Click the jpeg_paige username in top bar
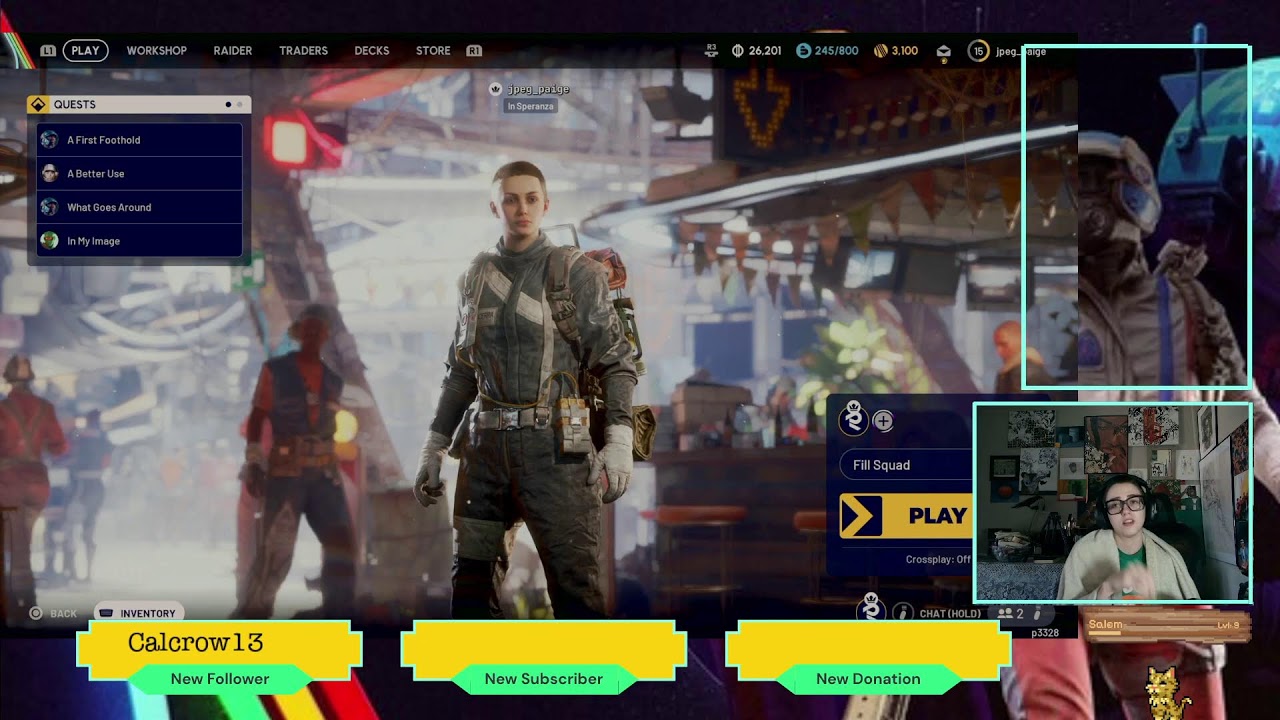The height and width of the screenshot is (720, 1280). click(1021, 51)
